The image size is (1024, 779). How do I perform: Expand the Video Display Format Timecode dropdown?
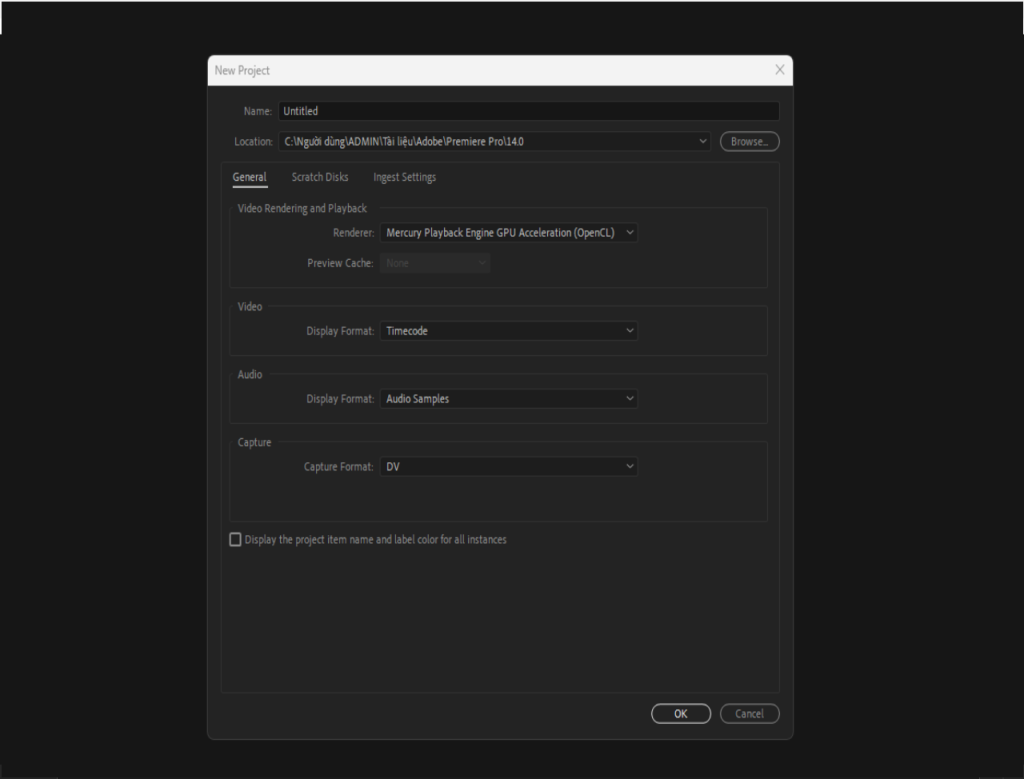pyautogui.click(x=508, y=331)
